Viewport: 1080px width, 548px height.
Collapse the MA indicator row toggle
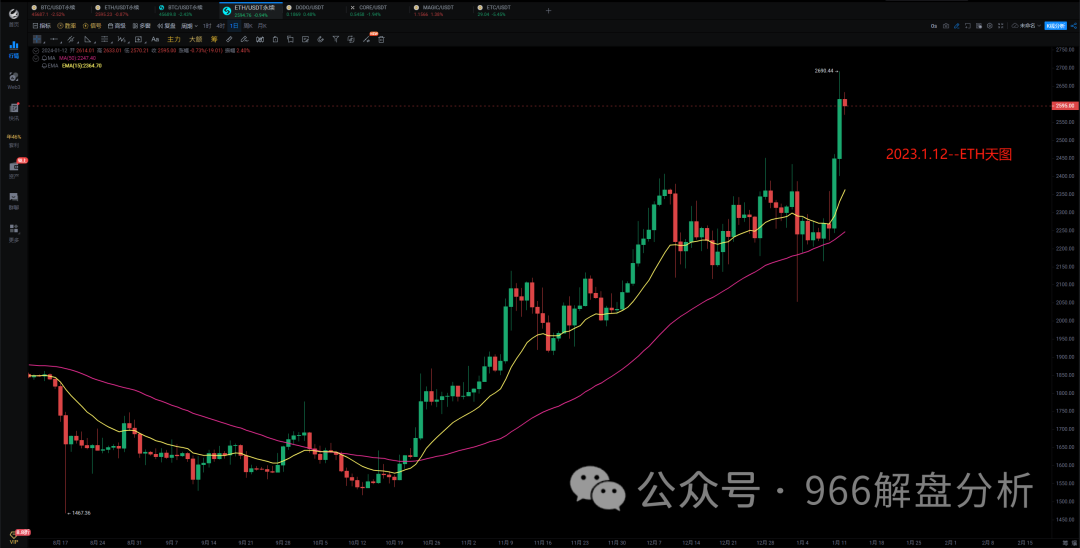pyautogui.click(x=36, y=59)
